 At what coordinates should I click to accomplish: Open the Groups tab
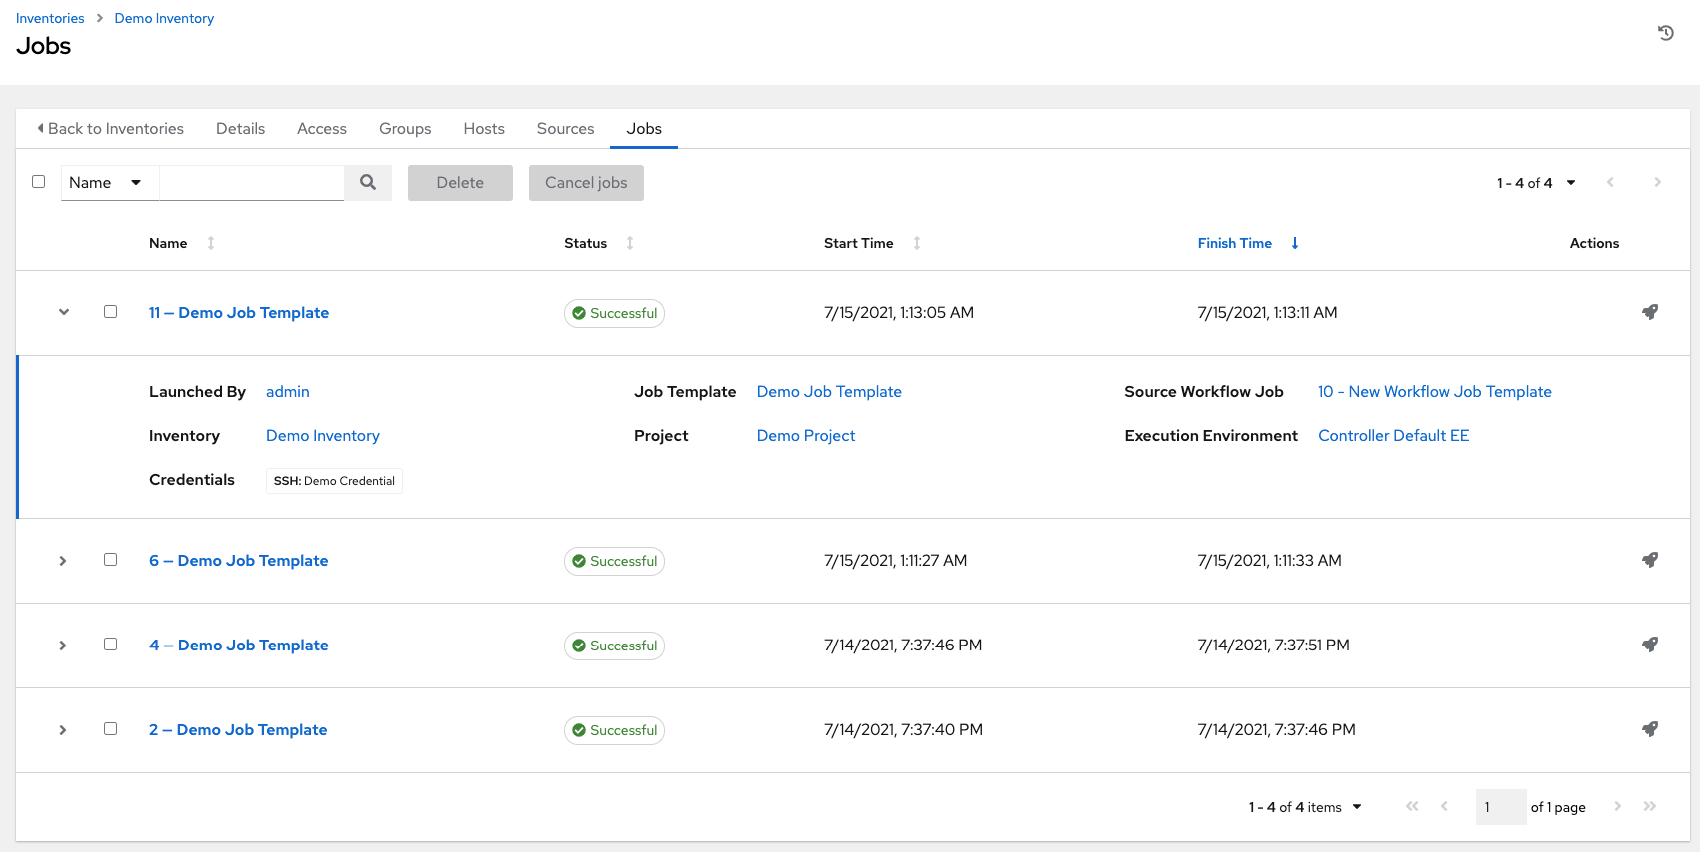(x=405, y=129)
